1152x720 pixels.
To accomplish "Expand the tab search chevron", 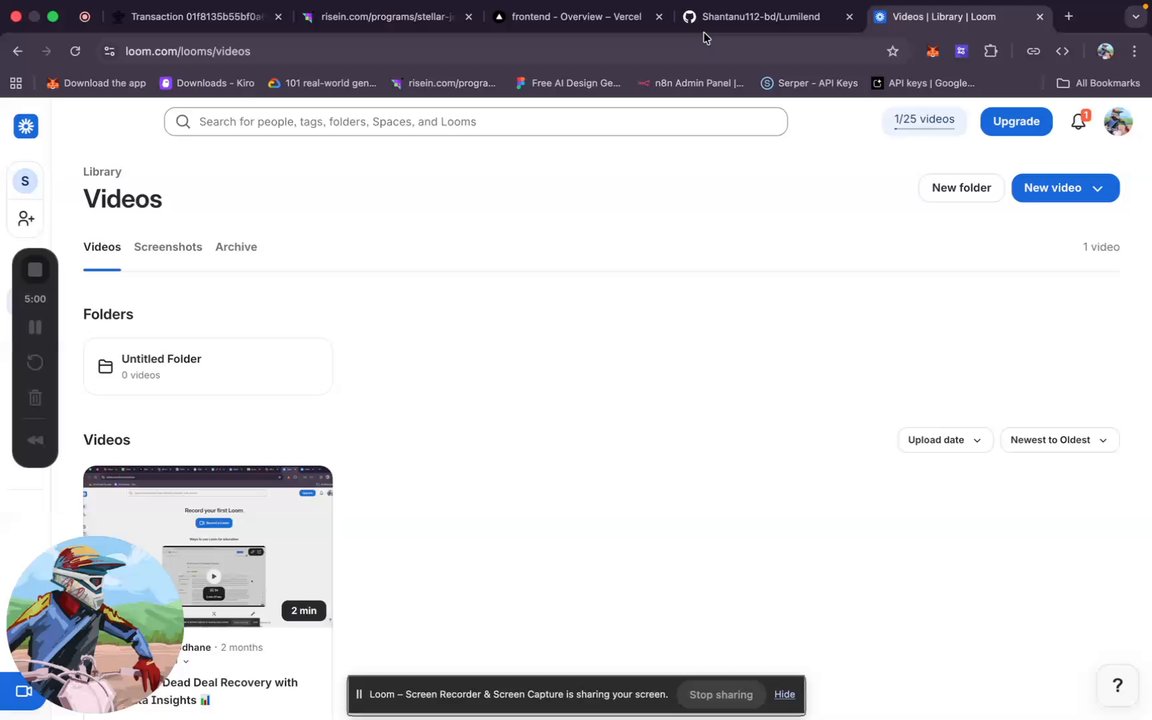I will click(1136, 16).
